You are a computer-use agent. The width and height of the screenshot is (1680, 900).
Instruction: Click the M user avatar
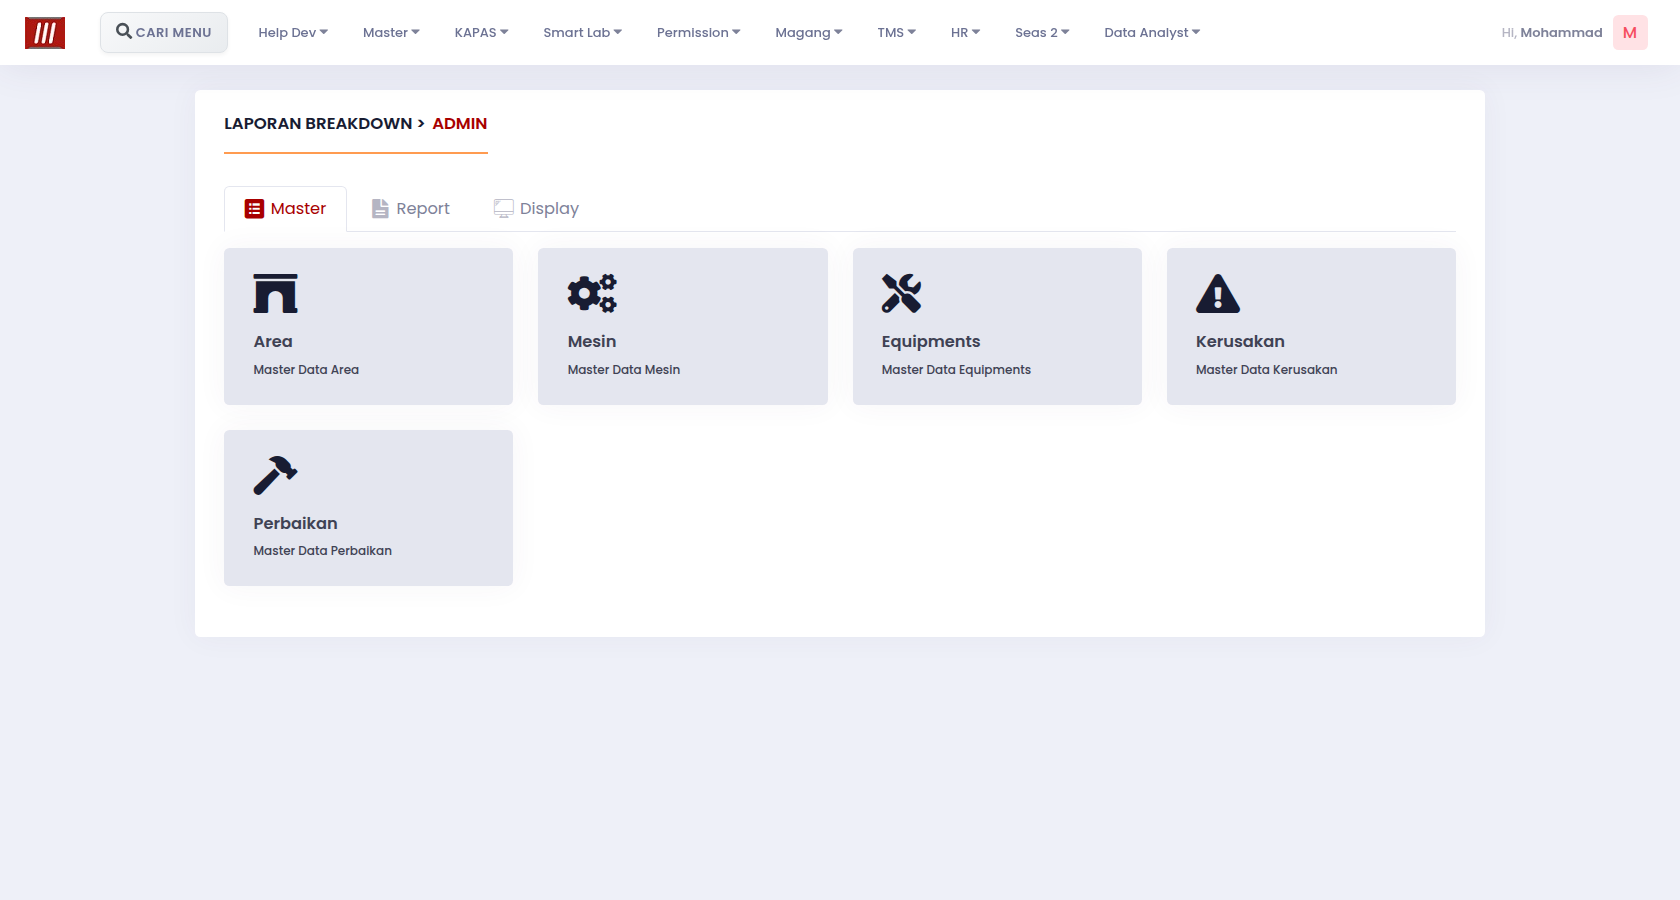(x=1630, y=33)
